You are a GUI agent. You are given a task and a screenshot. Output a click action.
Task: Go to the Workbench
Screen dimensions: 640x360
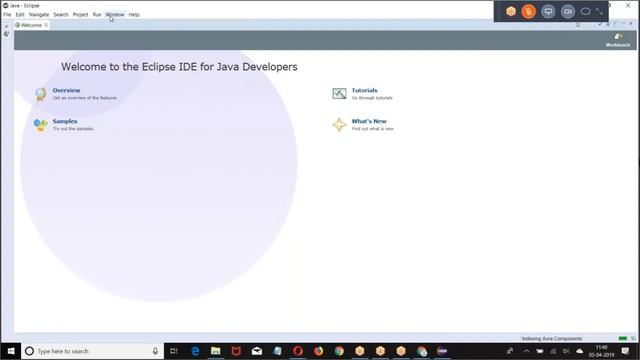click(x=618, y=40)
